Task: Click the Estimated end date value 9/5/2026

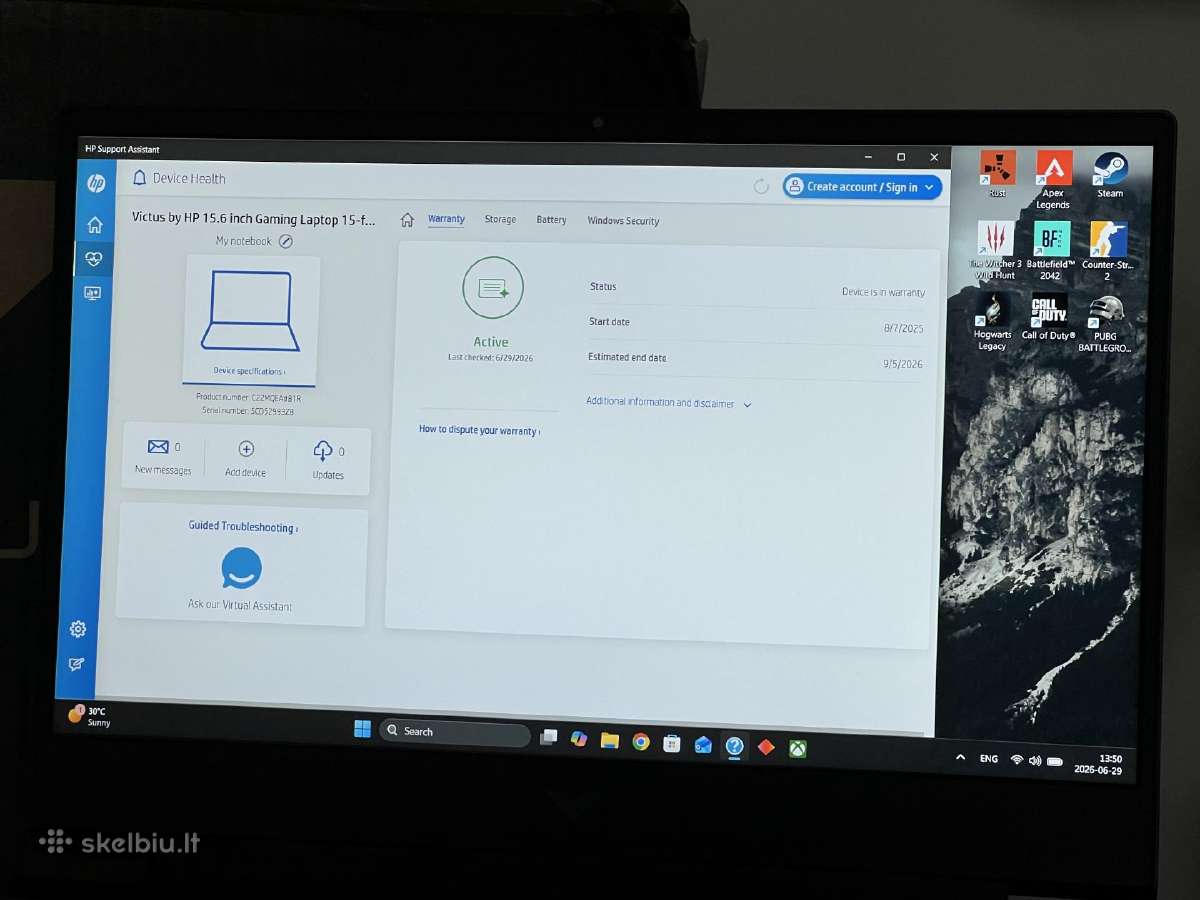Action: (902, 364)
